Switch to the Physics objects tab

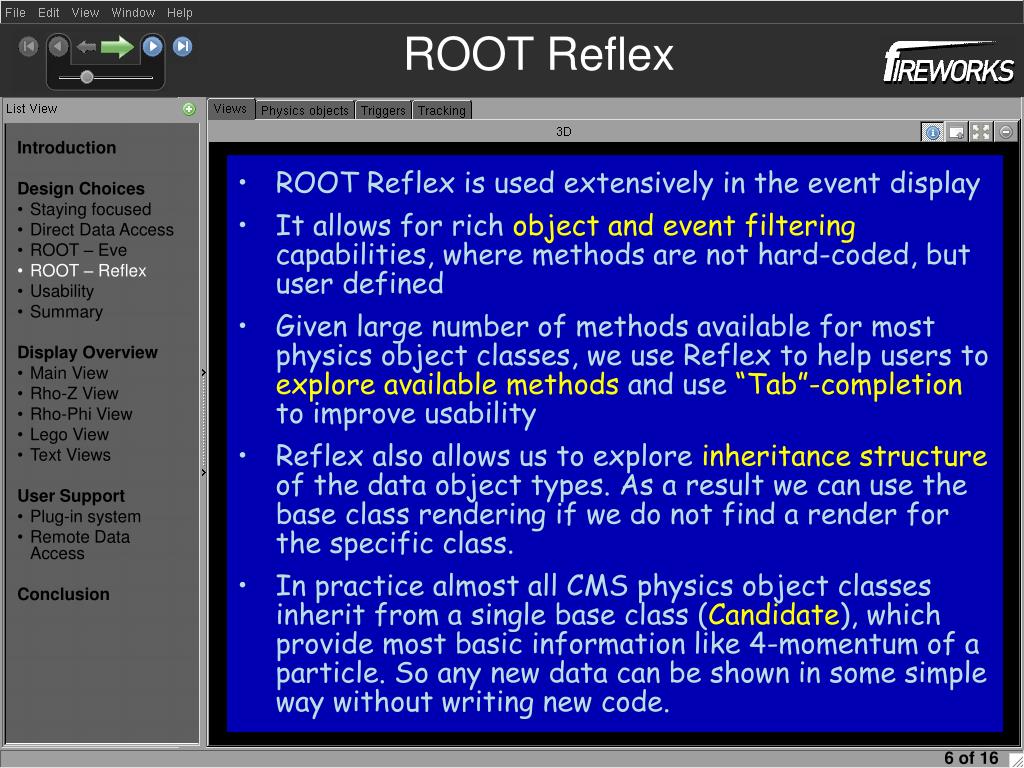[x=304, y=110]
